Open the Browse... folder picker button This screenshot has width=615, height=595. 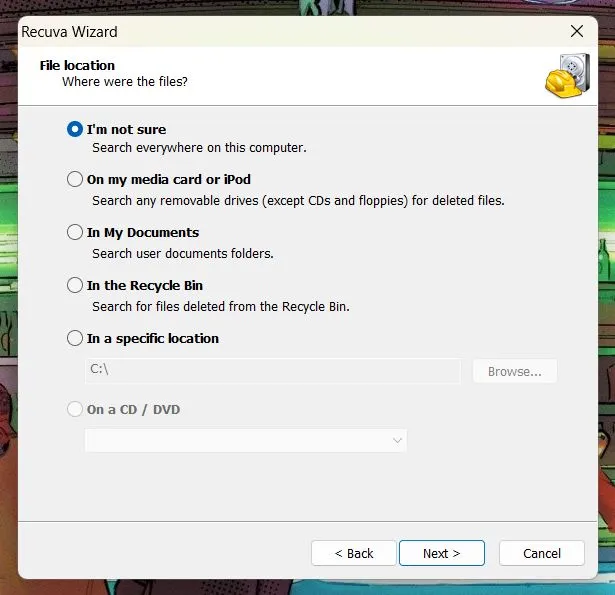515,371
